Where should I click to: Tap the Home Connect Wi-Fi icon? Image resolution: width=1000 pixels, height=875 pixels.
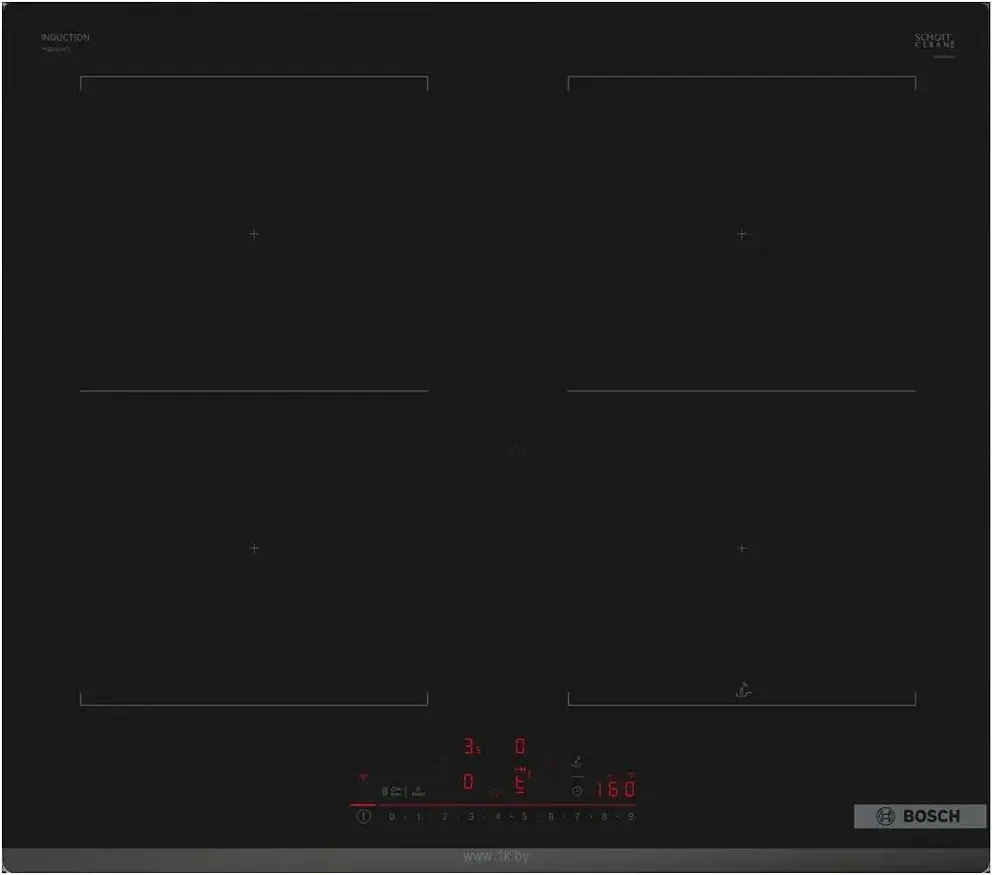click(363, 777)
